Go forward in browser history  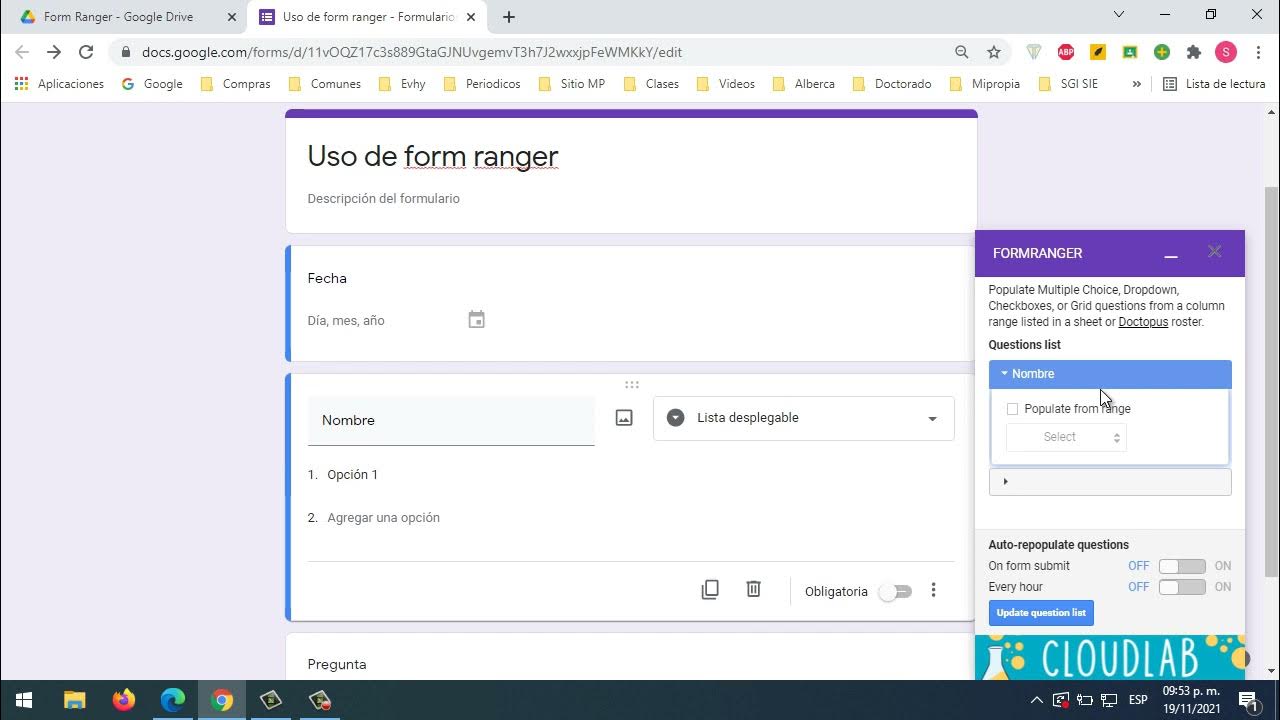pos(54,52)
